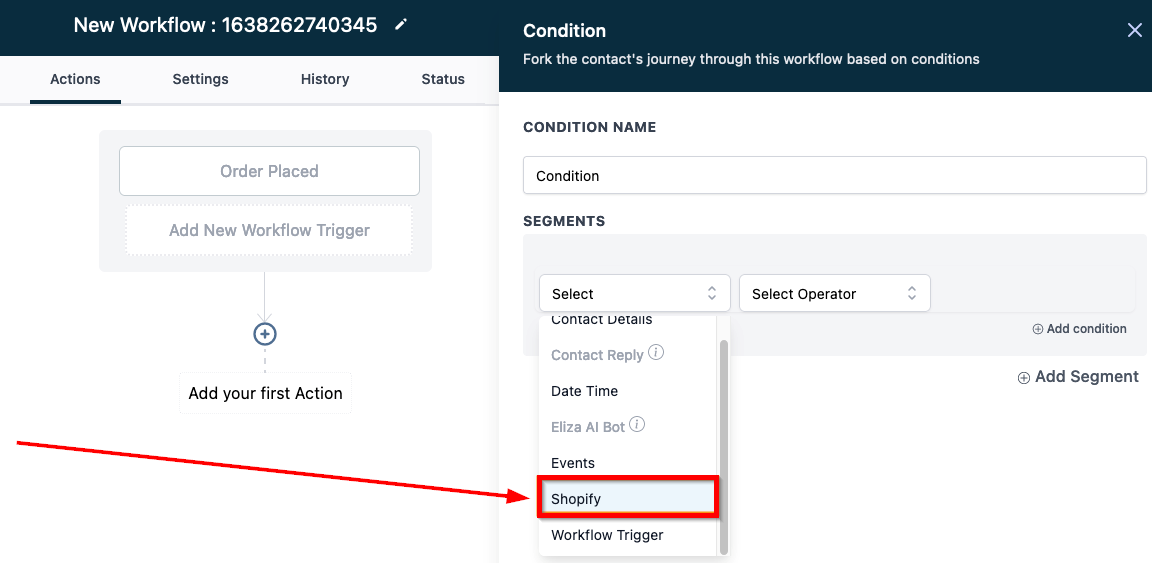Click the plus icon next to Add condition
The height and width of the screenshot is (563, 1152).
[1037, 329]
